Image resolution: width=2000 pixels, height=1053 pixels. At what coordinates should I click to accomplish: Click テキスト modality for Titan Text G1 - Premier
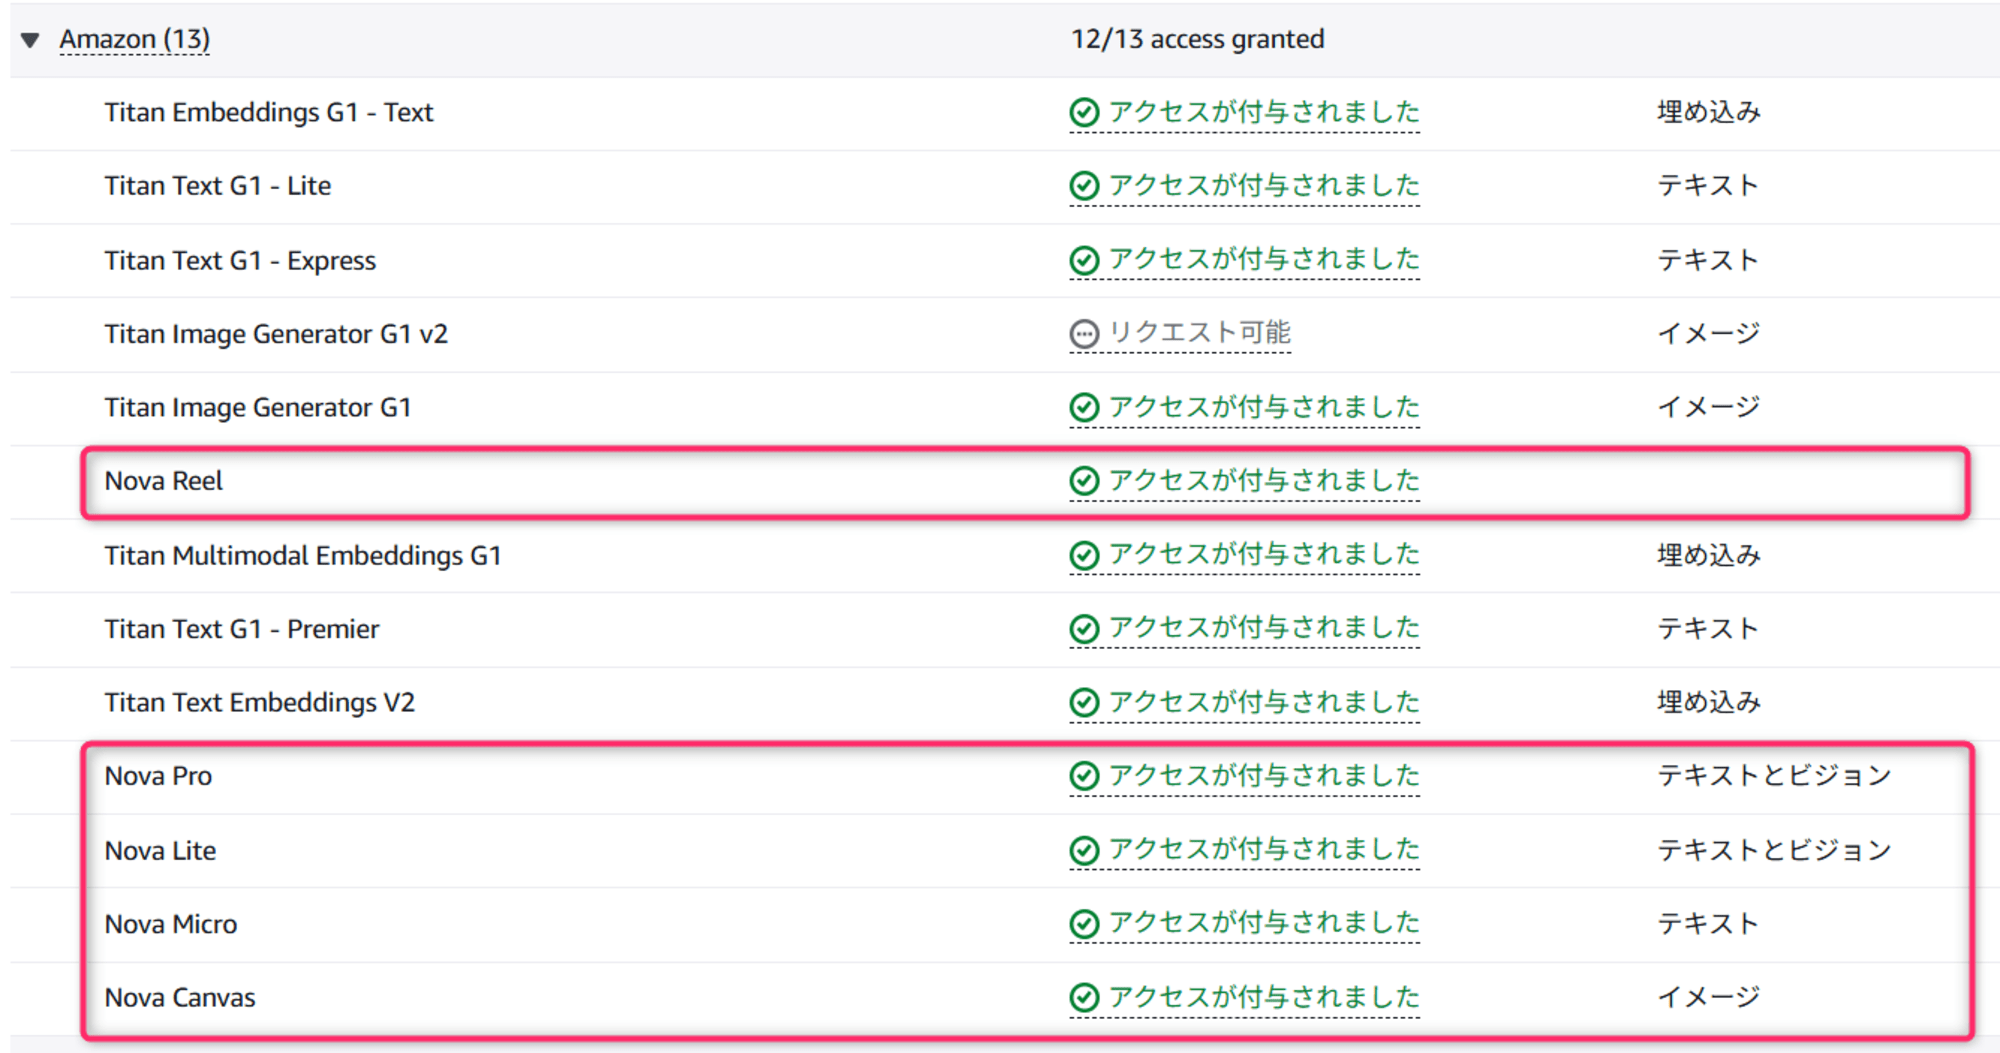point(1708,629)
